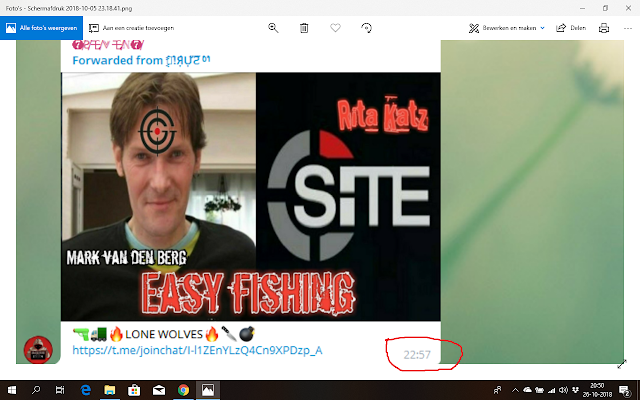Share photo with the Delen button

(571, 28)
